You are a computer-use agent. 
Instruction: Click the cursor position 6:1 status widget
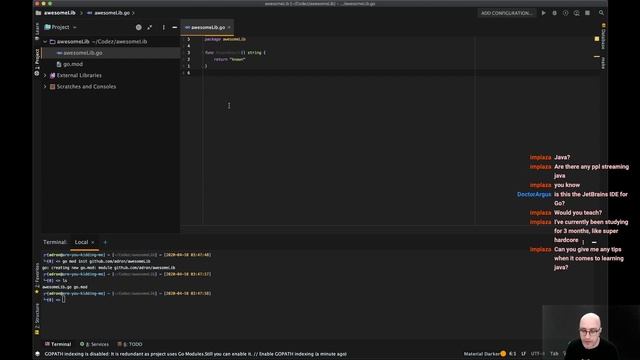click(513, 354)
